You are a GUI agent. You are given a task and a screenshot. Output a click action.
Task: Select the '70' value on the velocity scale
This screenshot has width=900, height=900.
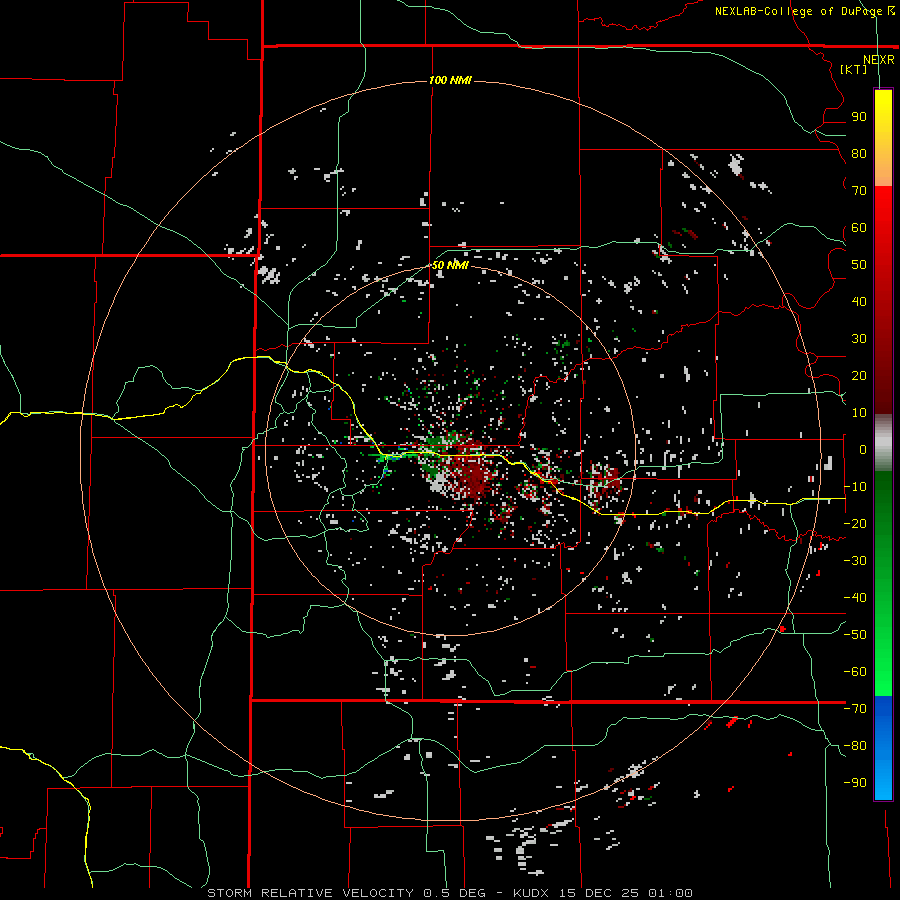[859, 191]
